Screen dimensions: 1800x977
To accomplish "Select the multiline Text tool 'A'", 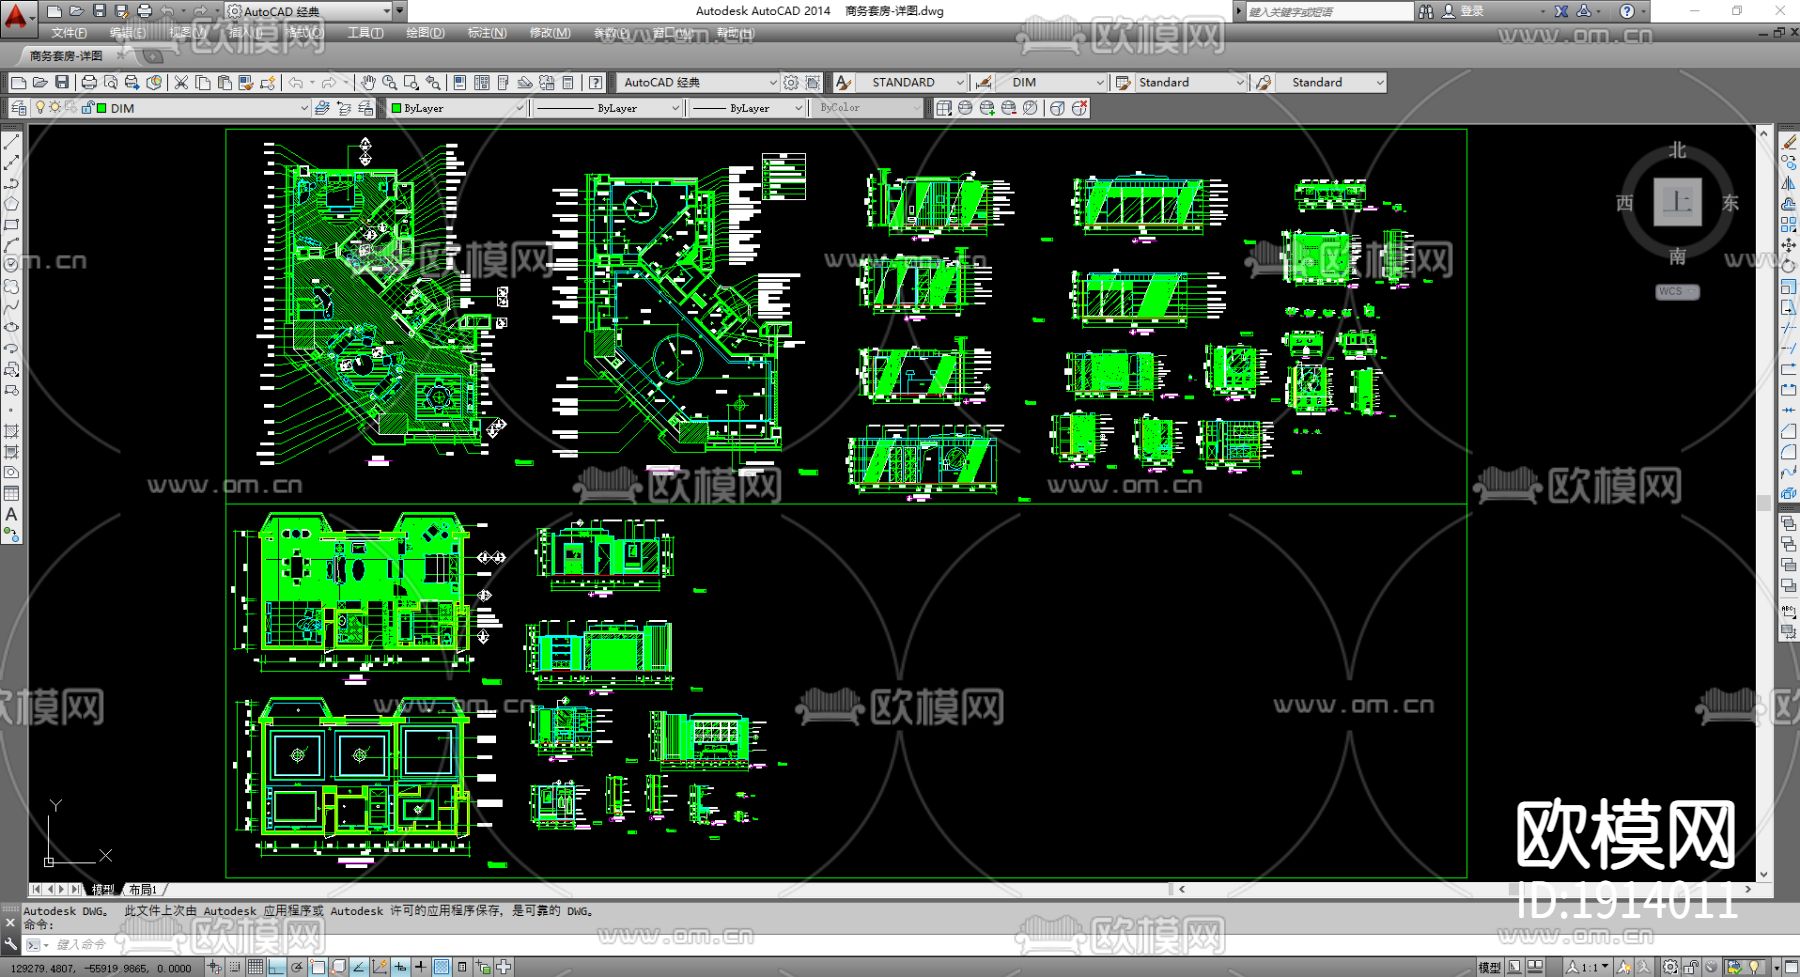I will coord(11,514).
